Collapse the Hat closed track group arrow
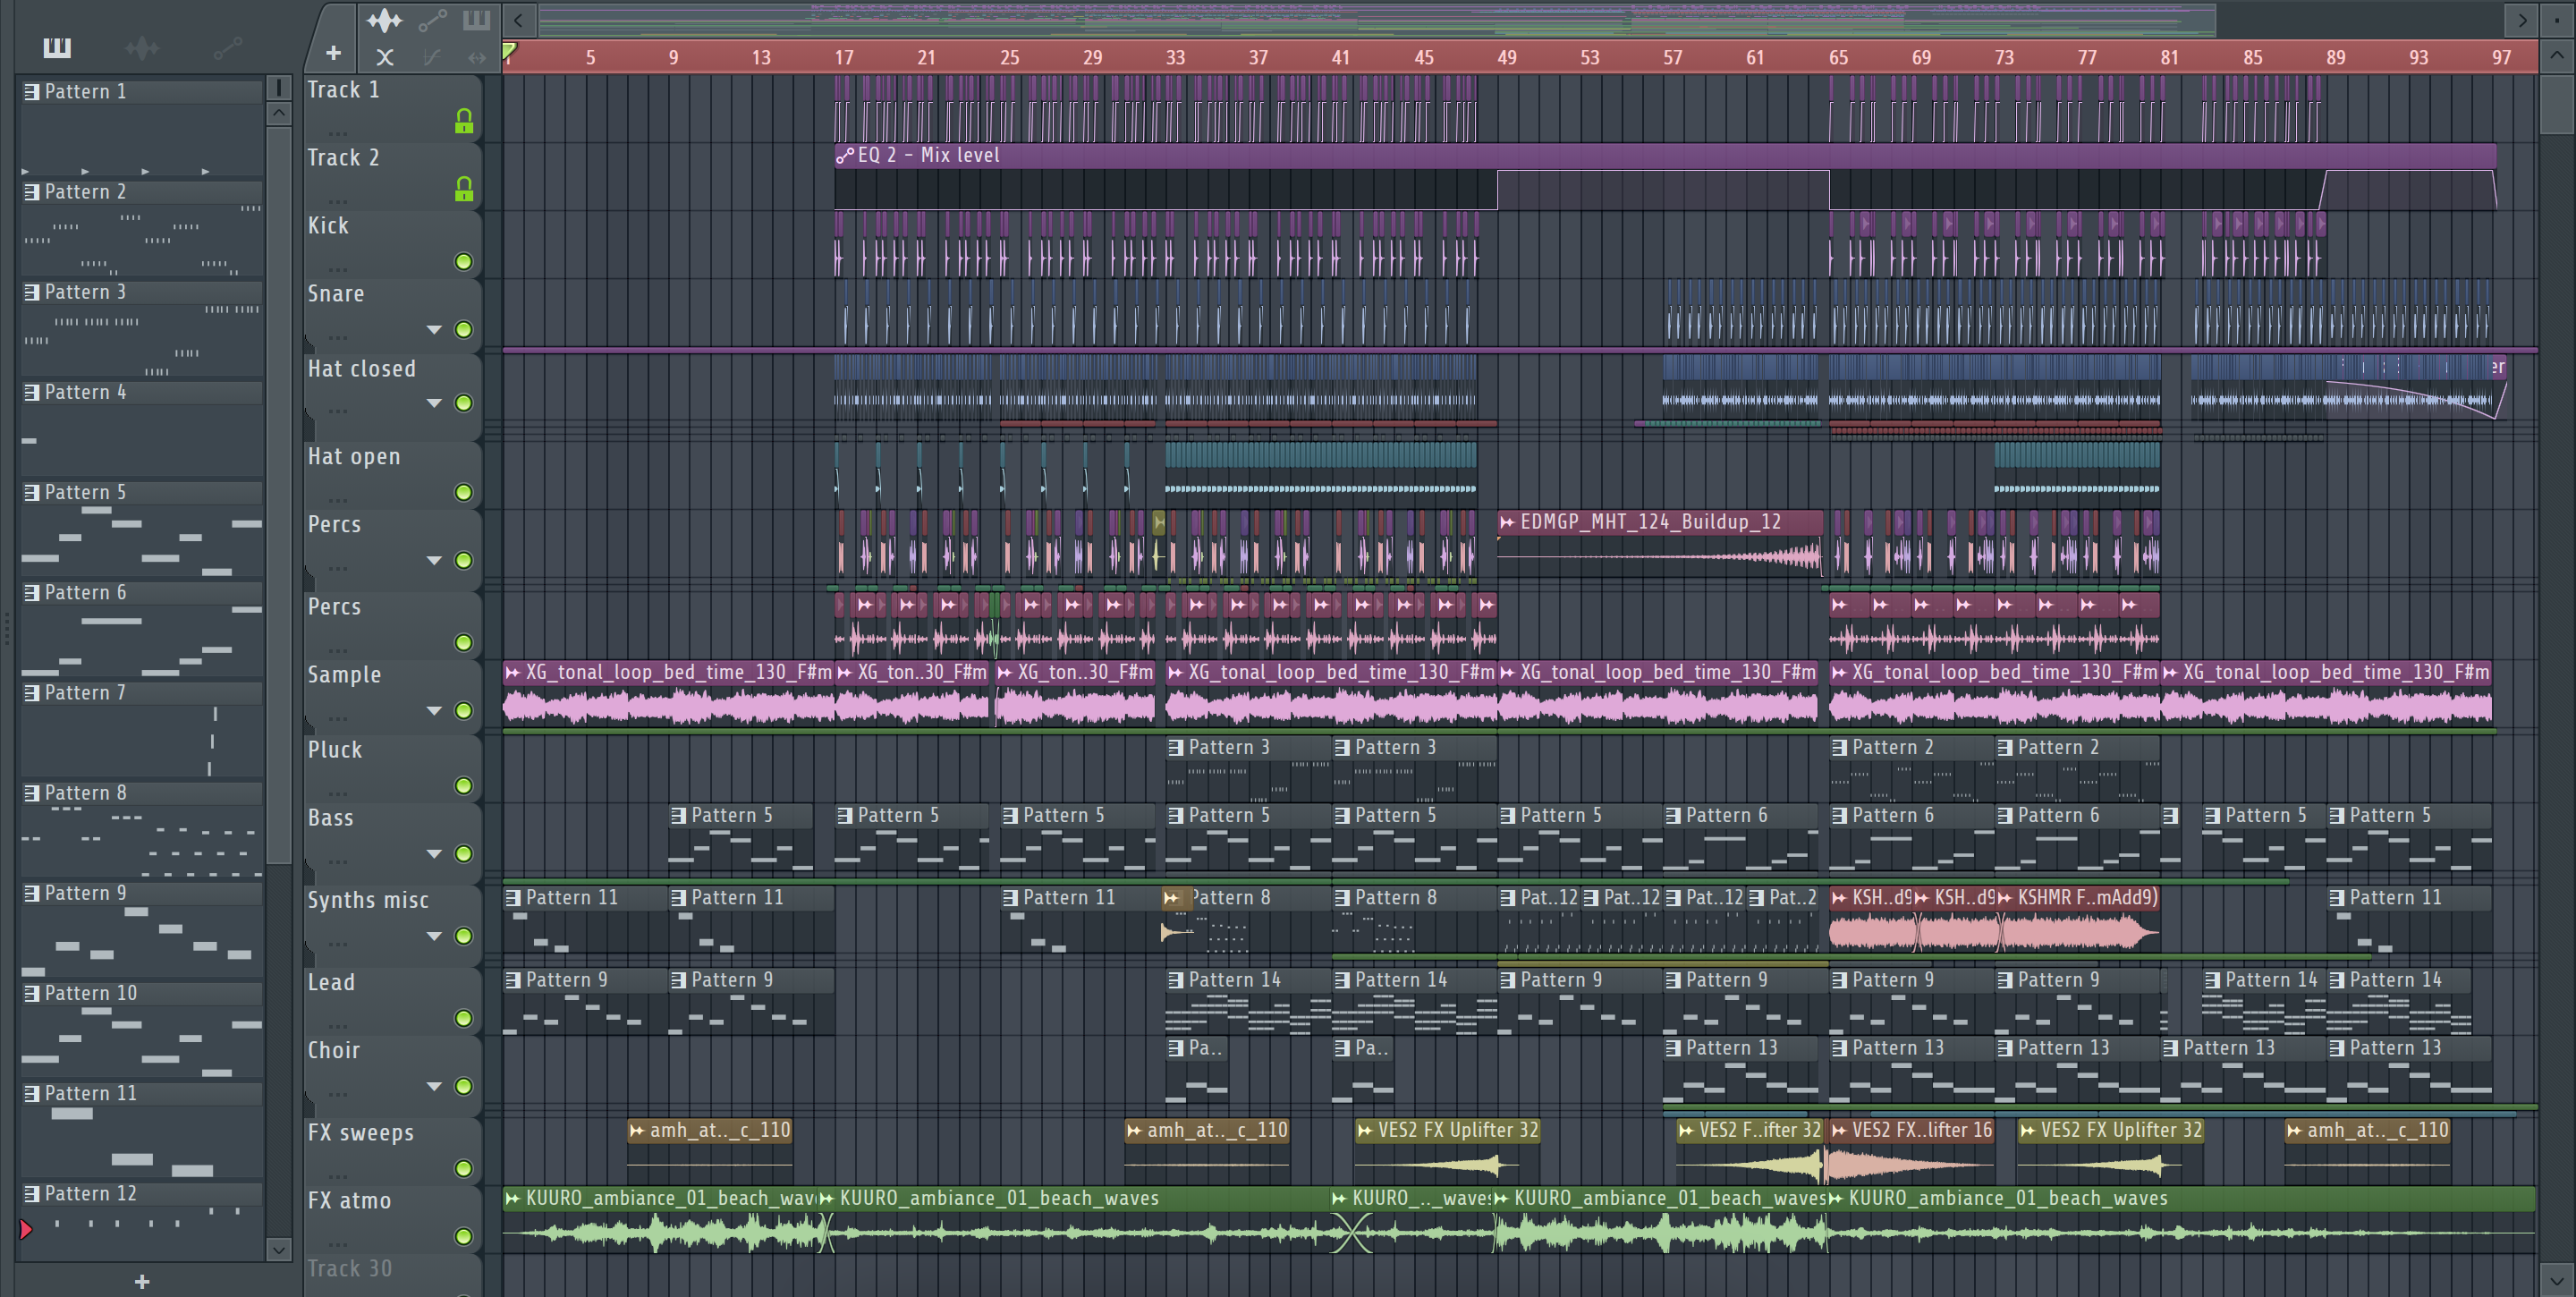The image size is (2576, 1297). pyautogui.click(x=434, y=403)
